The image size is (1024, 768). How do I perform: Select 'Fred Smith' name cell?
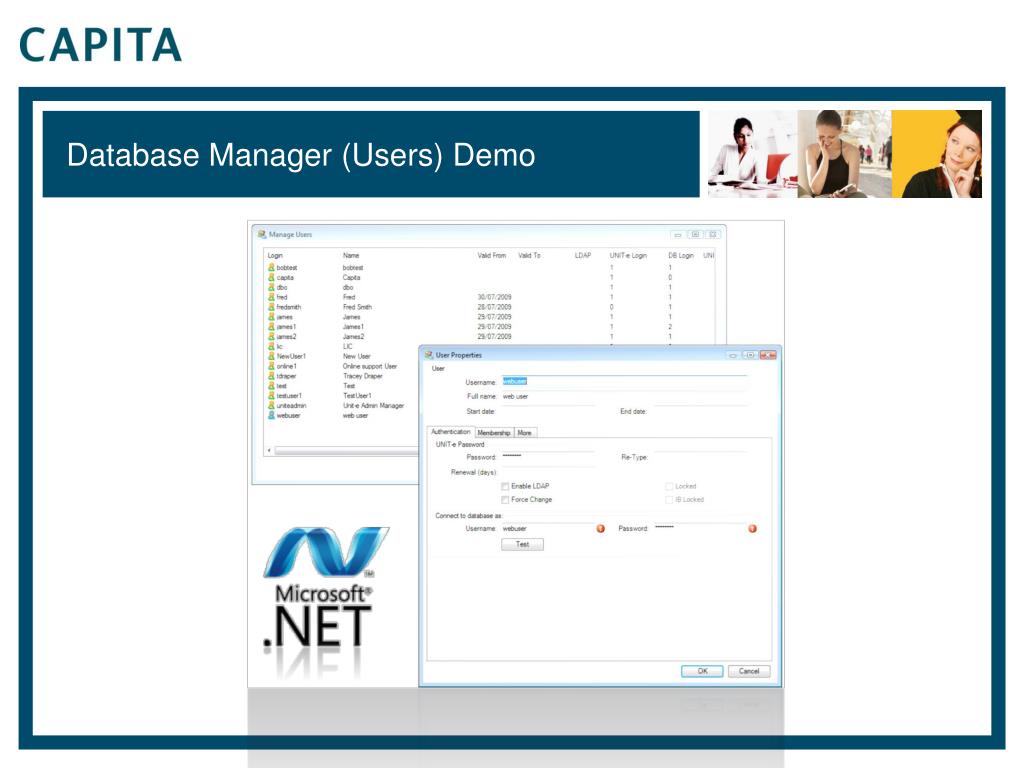click(x=357, y=306)
